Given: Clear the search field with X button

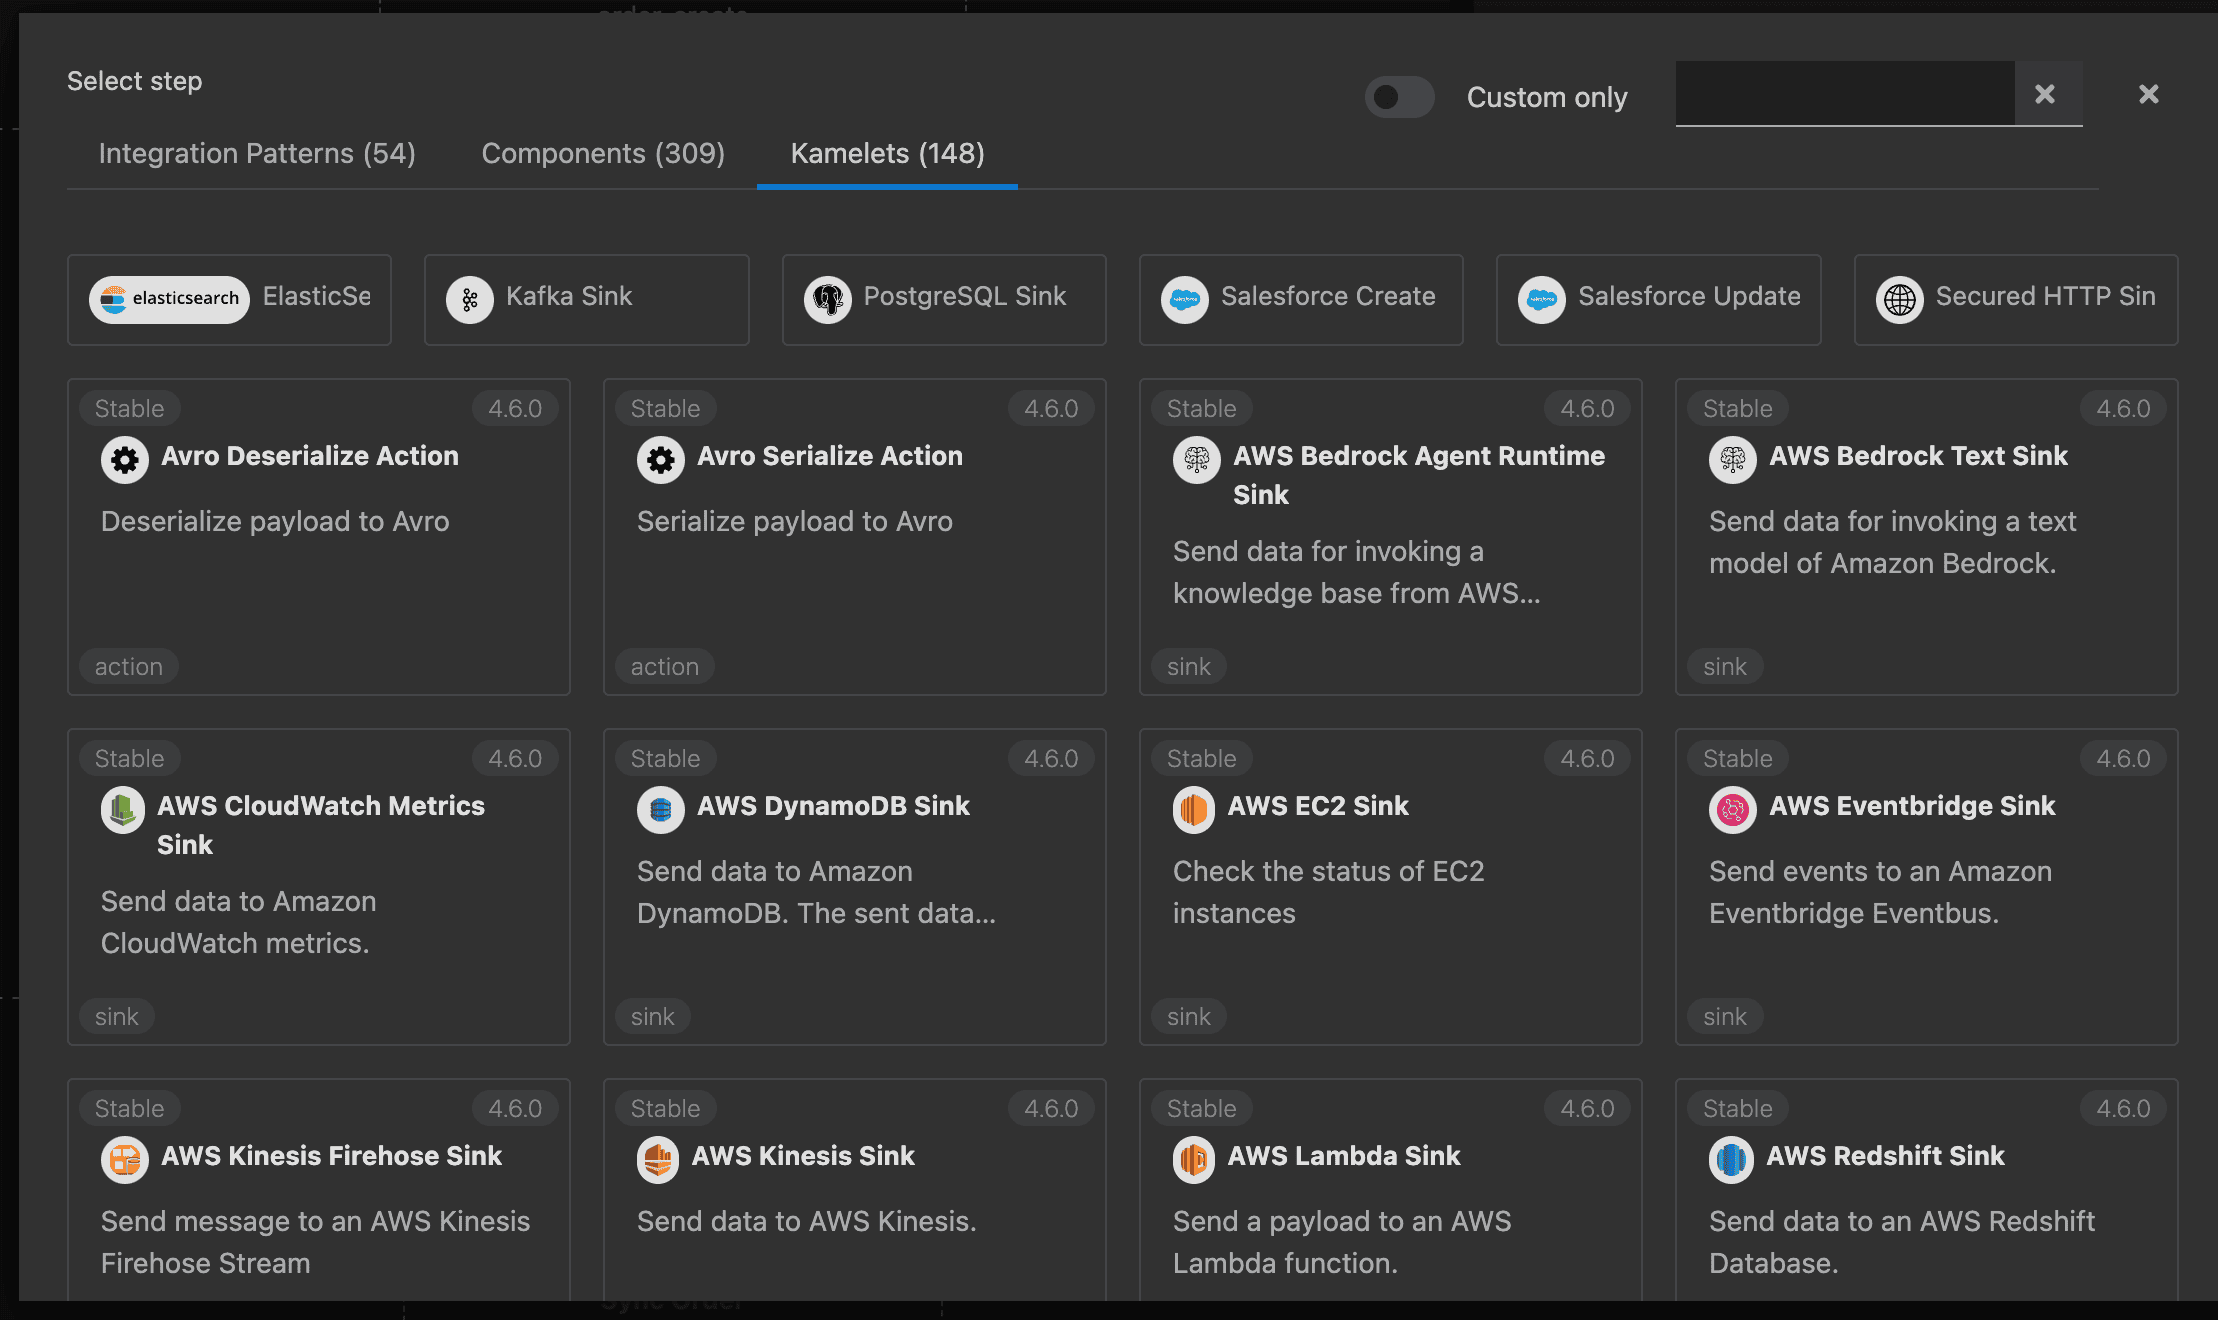Looking at the screenshot, I should click(2047, 93).
